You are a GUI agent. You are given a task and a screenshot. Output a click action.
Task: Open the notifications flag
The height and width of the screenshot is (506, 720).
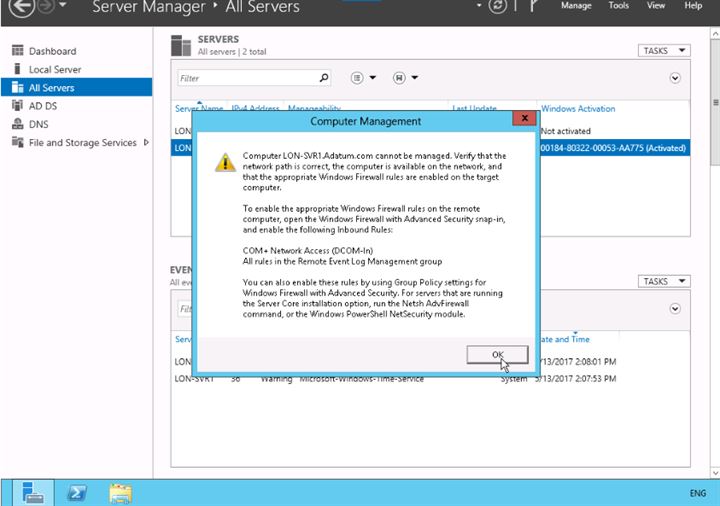click(x=534, y=6)
